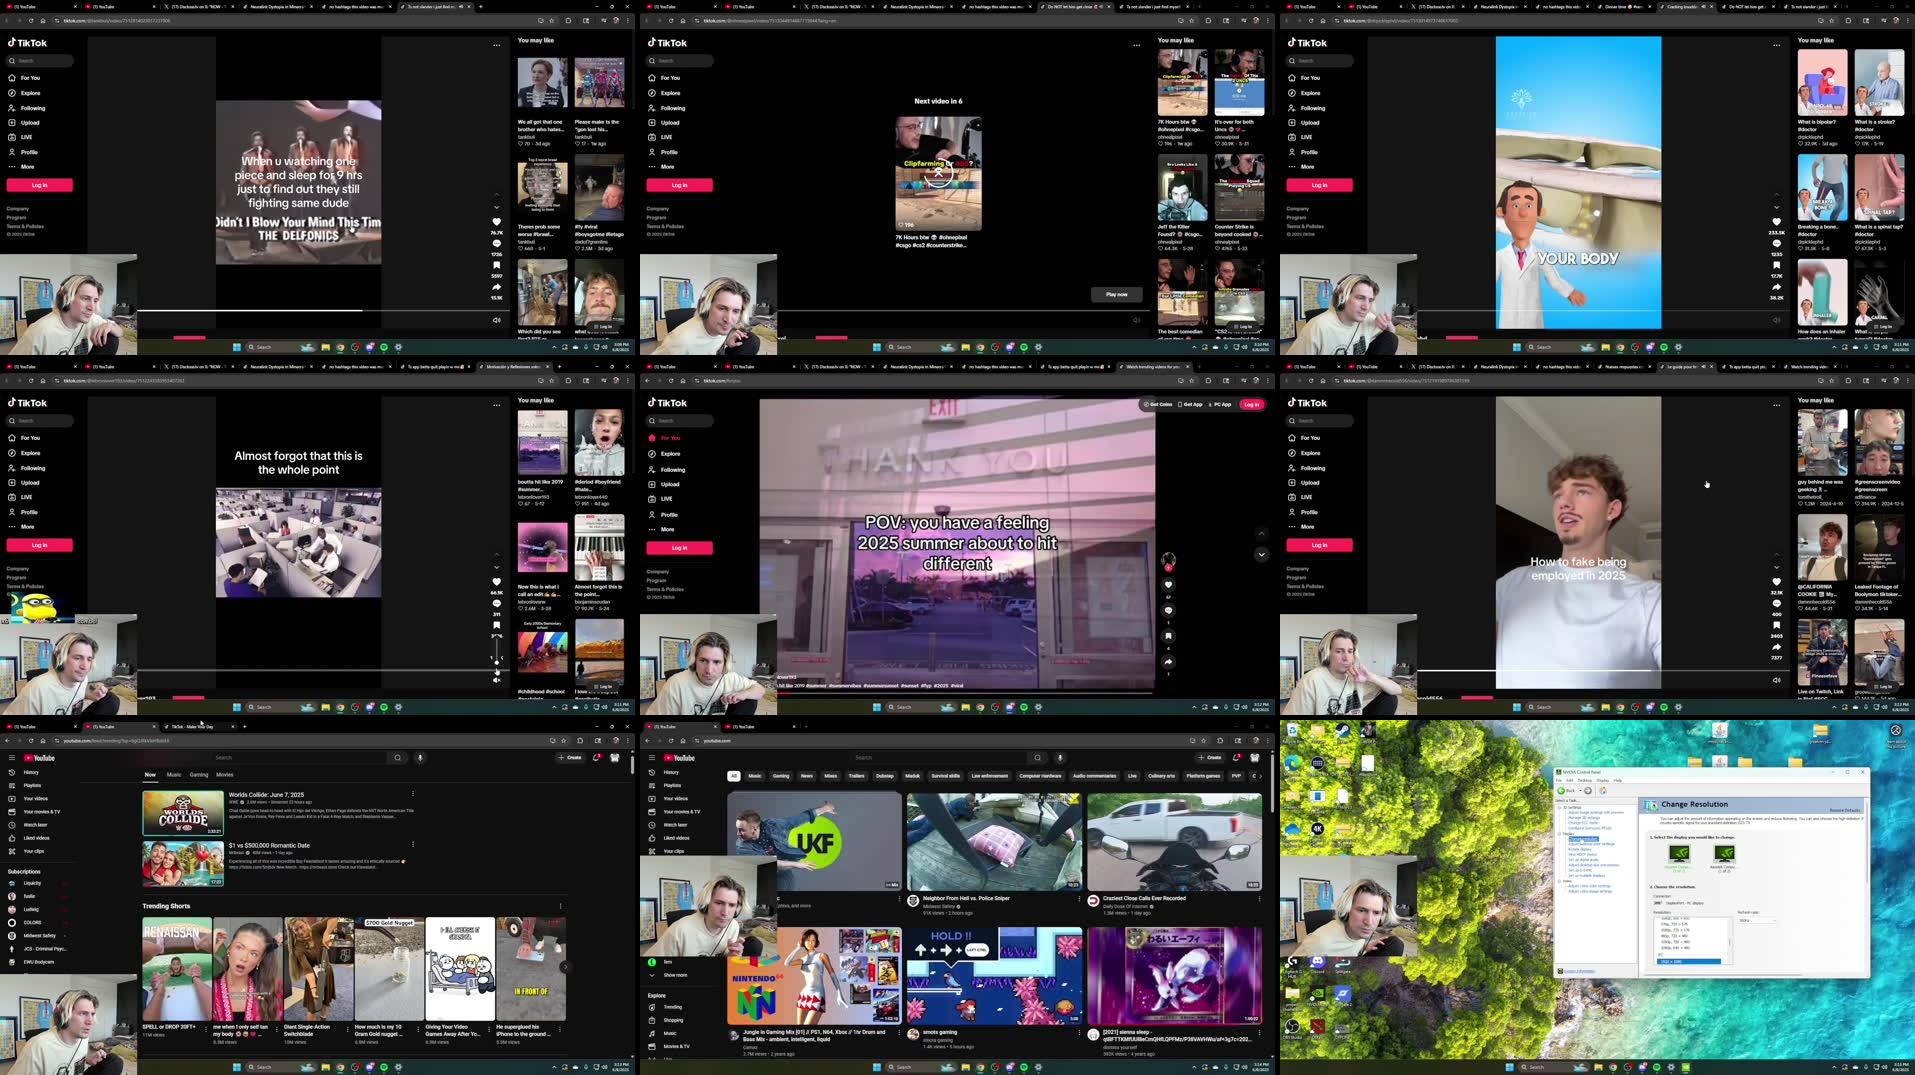1915x1075 pixels.
Task: Select the Gaming tab on YouTube Trending
Action: coord(199,774)
